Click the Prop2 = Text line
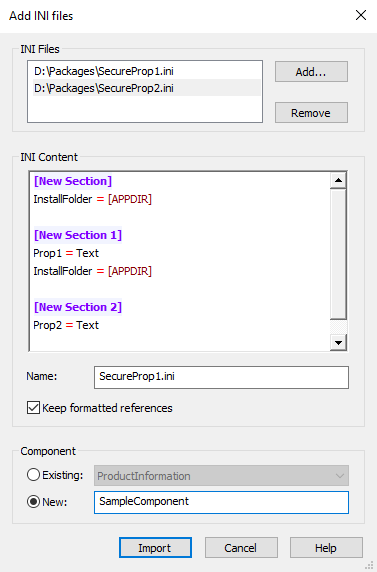This screenshot has width=377, height=572. [66, 325]
